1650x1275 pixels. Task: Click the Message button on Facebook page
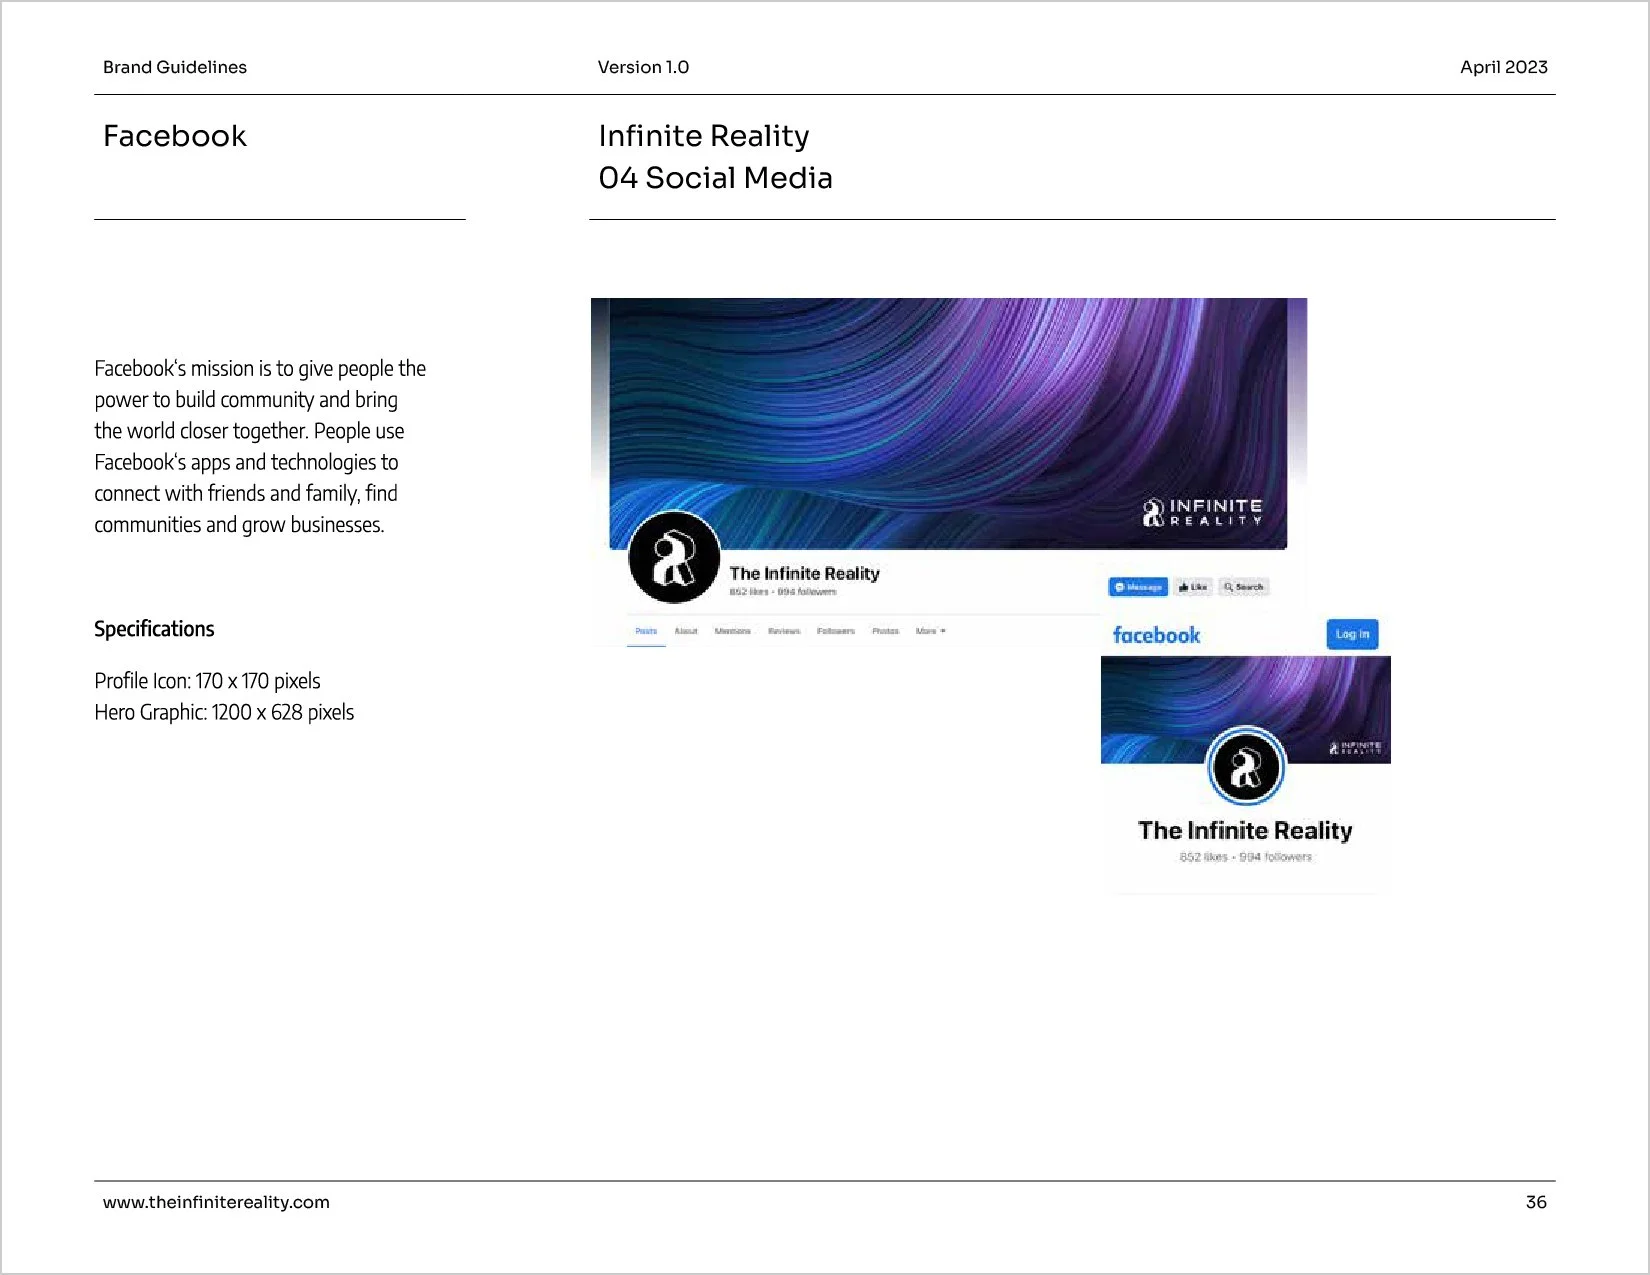pyautogui.click(x=1138, y=587)
